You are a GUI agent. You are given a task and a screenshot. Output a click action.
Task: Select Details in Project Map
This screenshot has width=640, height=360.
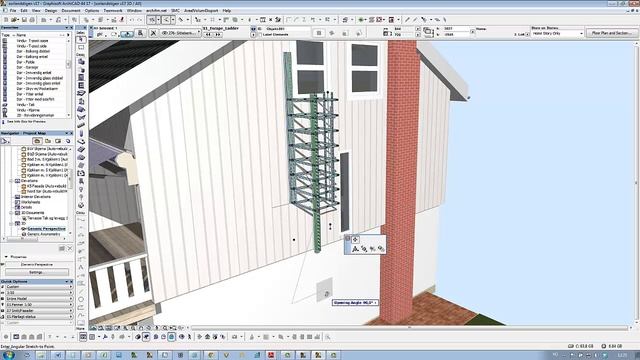(x=26, y=207)
